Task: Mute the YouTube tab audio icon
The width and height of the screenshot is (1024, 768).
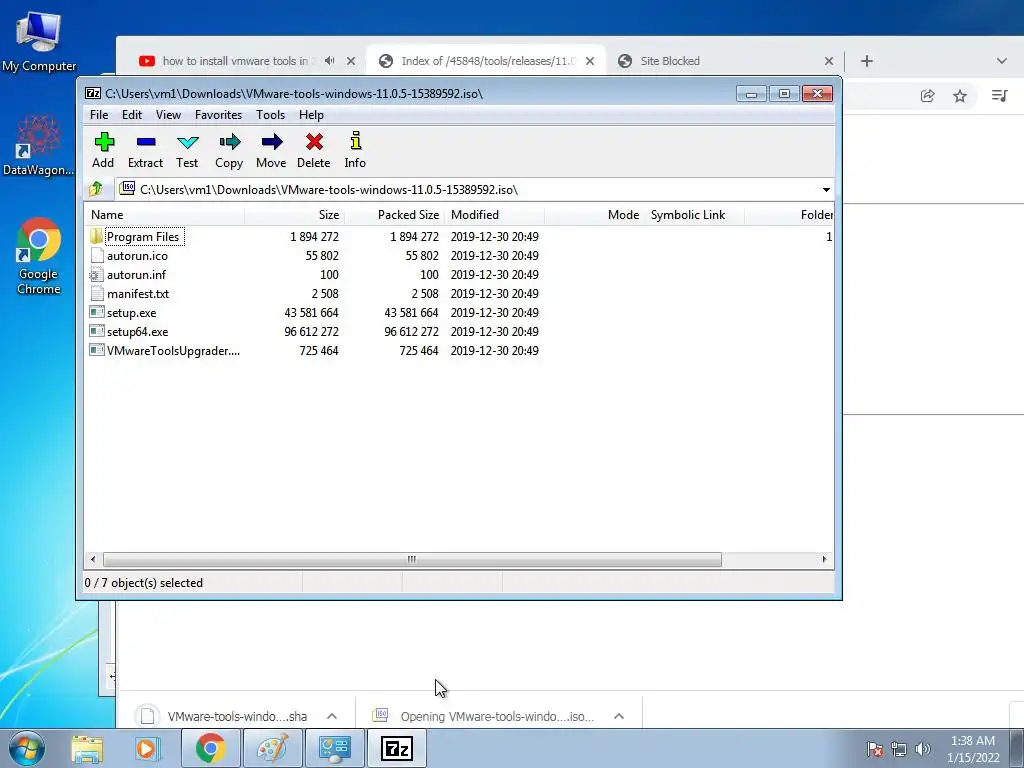Action: (330, 61)
